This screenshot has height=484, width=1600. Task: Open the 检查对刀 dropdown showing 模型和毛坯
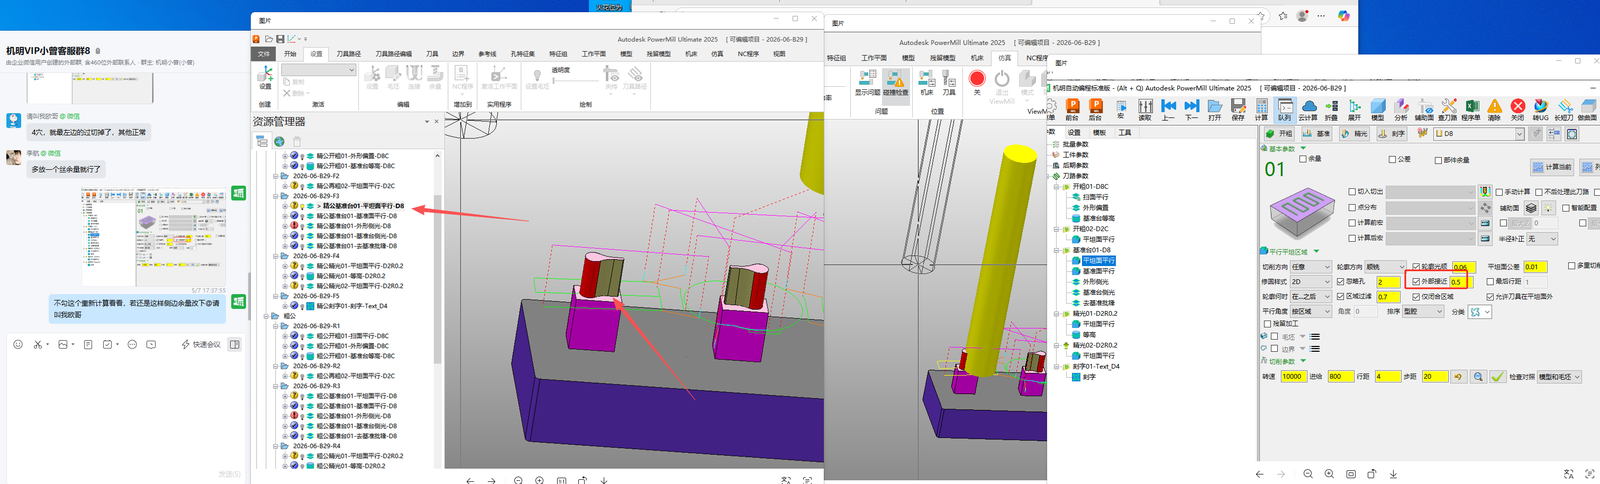1559,376
